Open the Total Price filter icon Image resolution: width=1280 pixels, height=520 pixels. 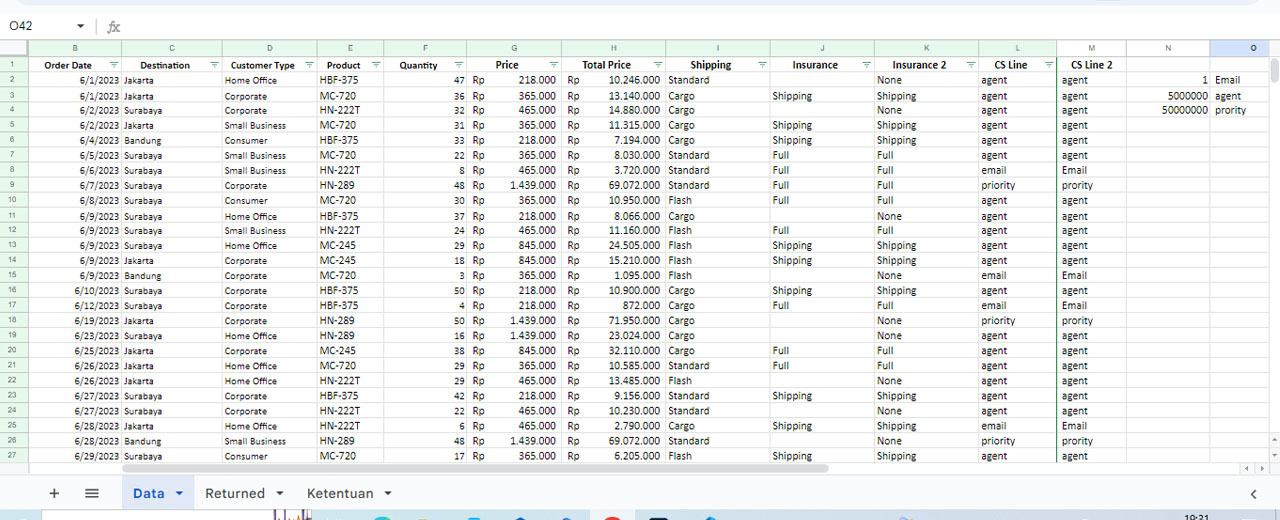[657, 65]
